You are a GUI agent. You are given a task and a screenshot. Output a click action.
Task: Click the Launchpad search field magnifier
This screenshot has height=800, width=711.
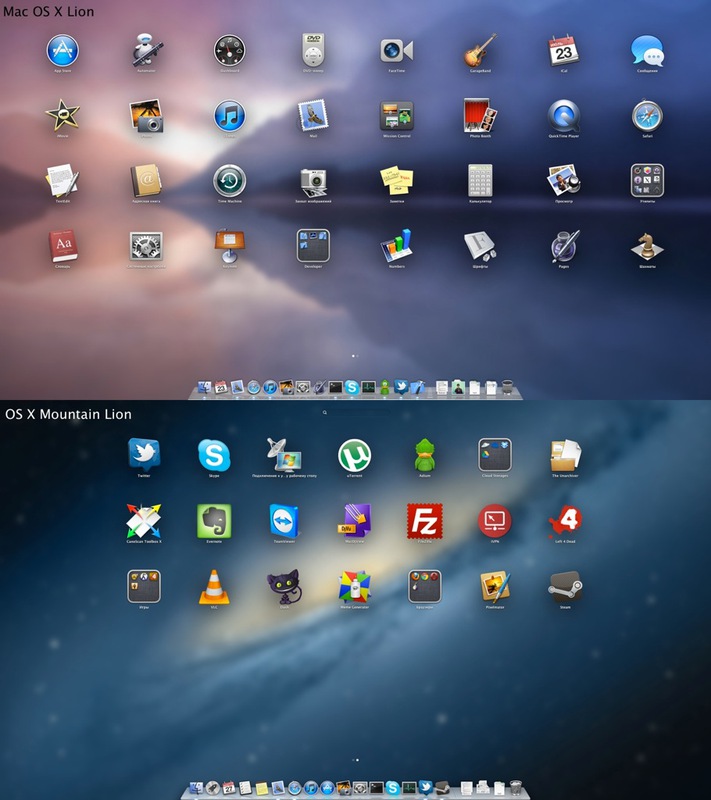click(324, 412)
